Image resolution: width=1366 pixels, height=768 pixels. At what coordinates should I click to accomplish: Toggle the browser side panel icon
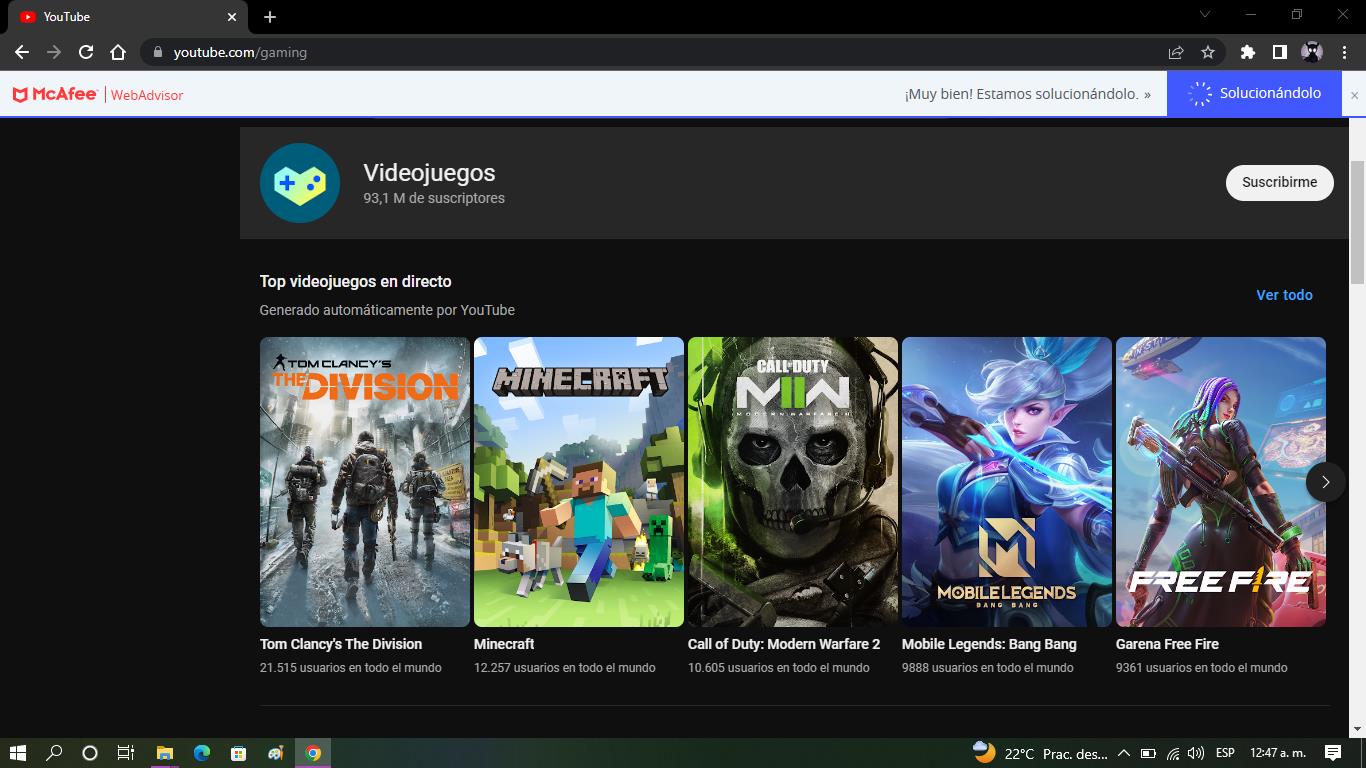1279,52
